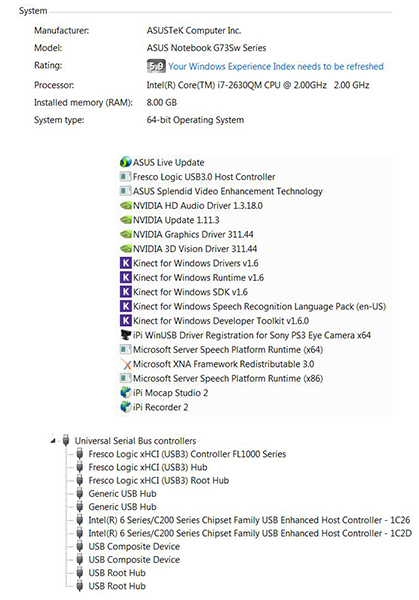This screenshot has height=600, width=419.
Task: Select the first USB Composite Device entry
Action: pos(134,546)
